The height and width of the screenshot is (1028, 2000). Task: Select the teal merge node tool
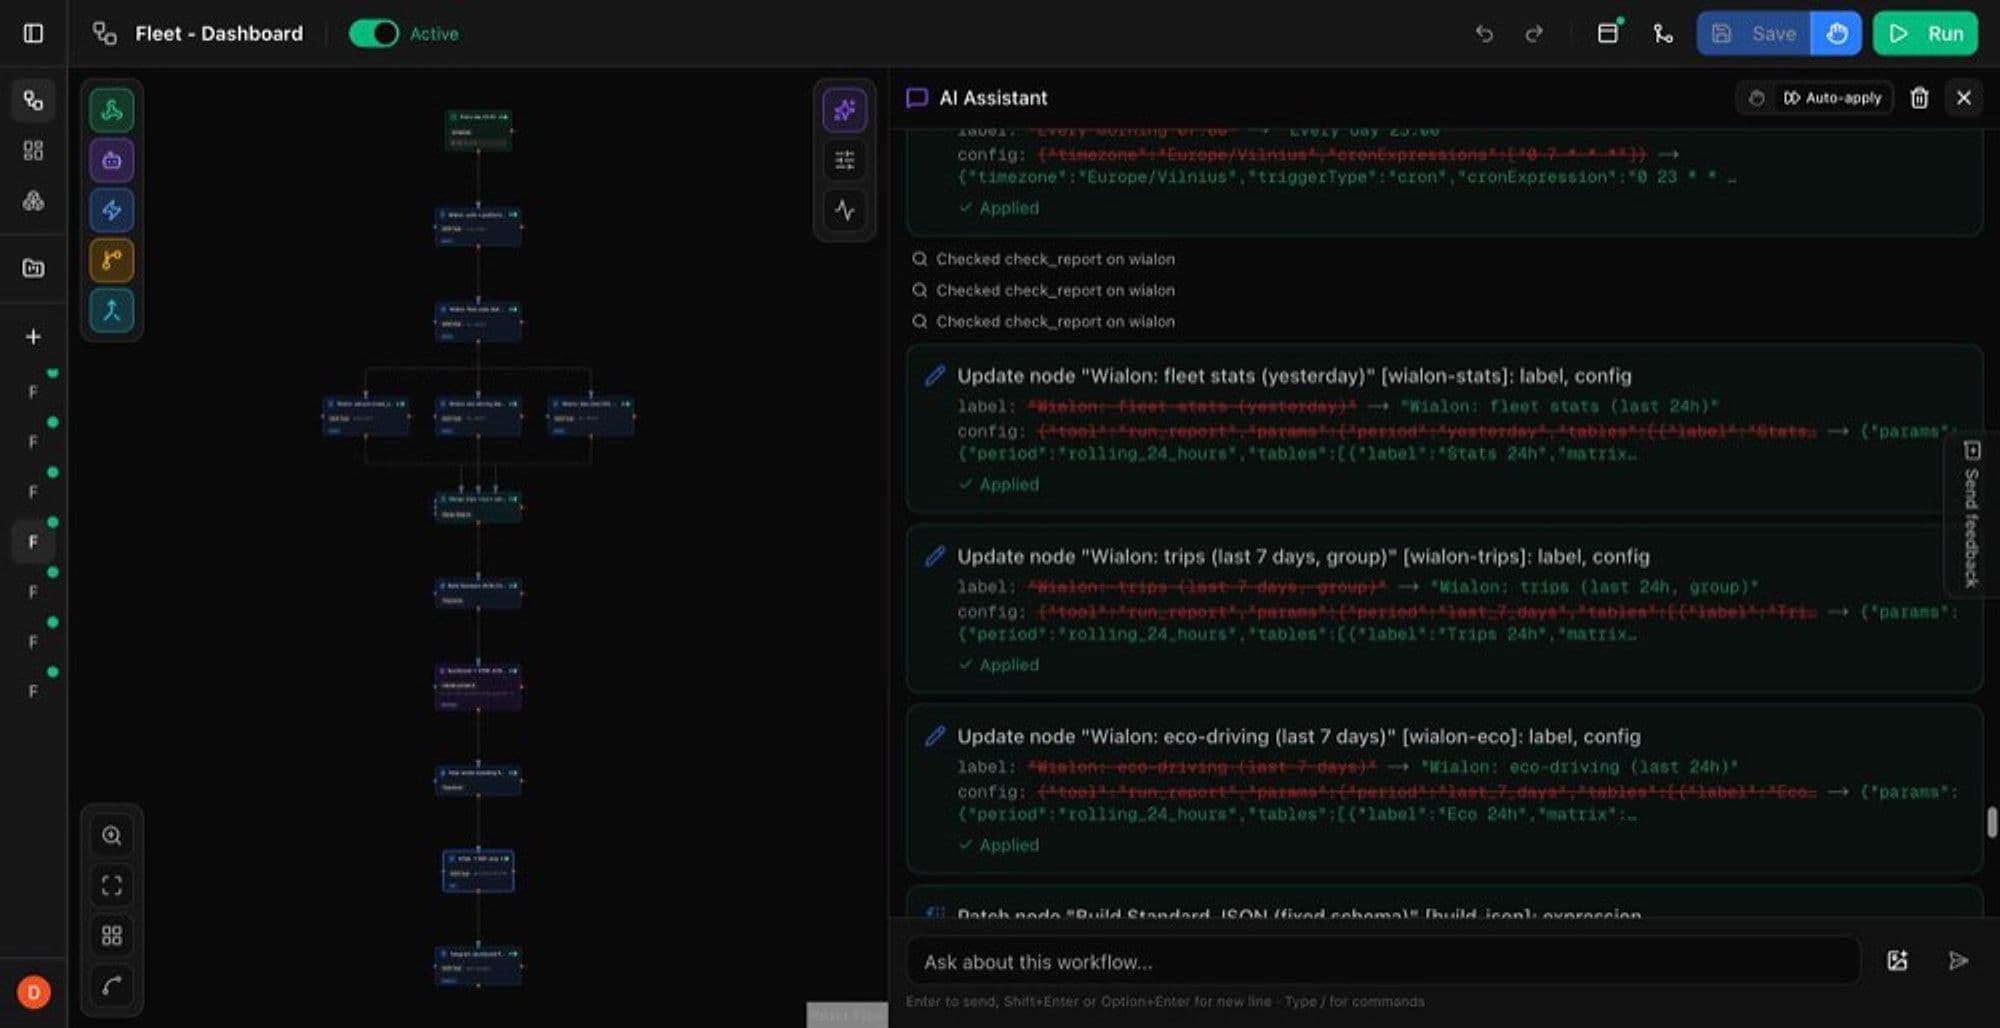pyautogui.click(x=112, y=310)
